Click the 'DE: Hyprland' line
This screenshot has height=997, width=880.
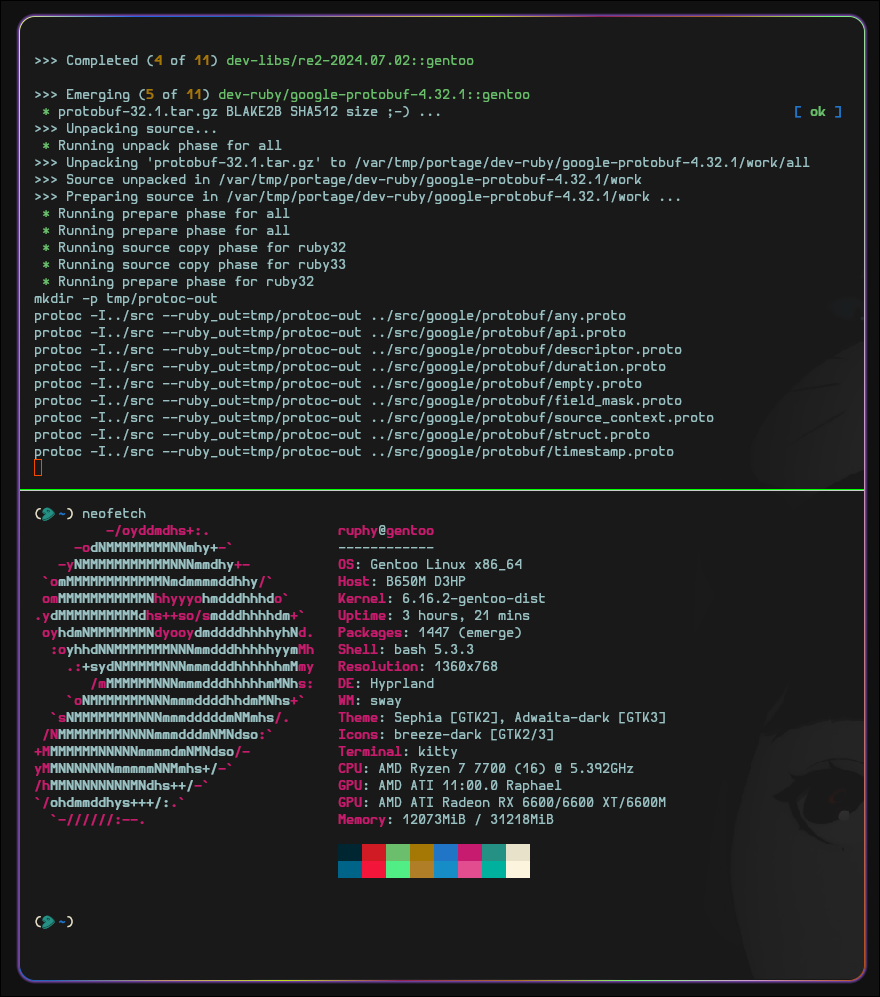(386, 684)
